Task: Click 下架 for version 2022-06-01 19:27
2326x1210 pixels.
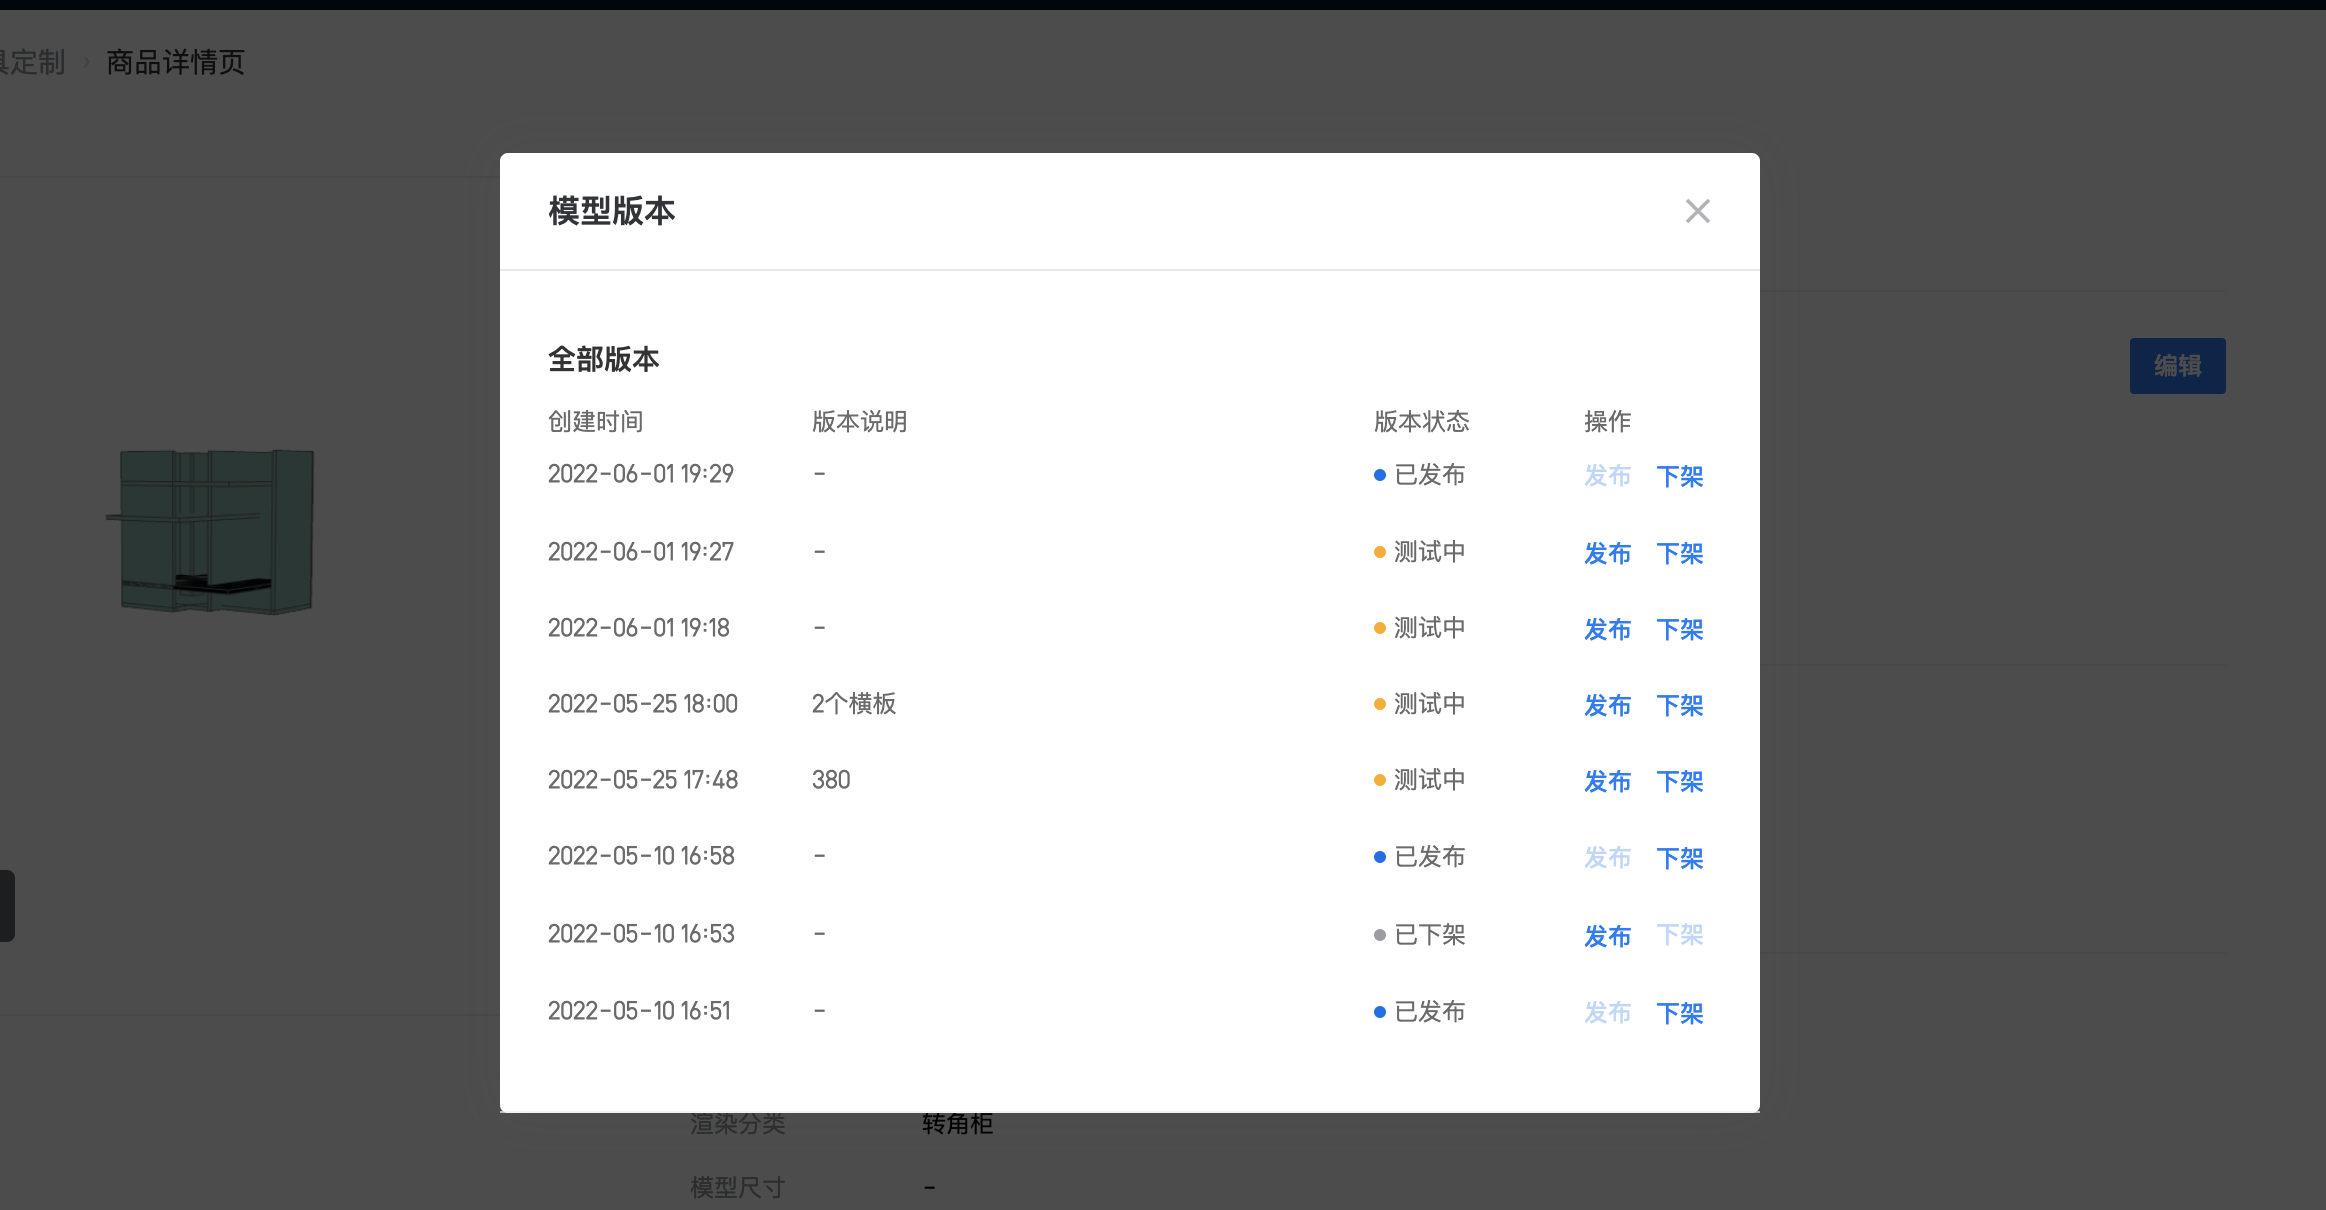Action: (1680, 553)
